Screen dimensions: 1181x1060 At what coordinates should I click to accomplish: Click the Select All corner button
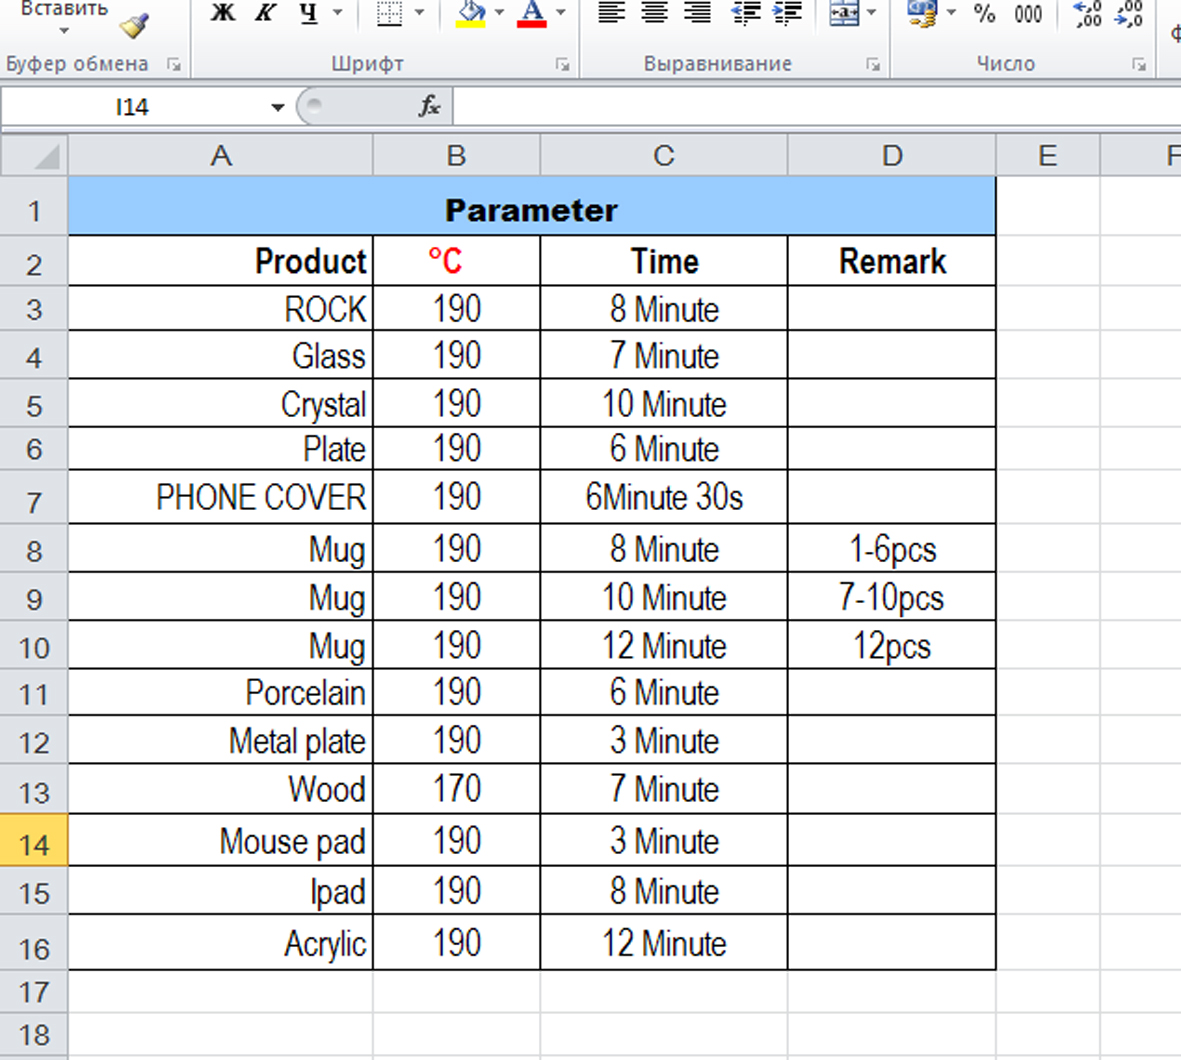click(x=34, y=156)
